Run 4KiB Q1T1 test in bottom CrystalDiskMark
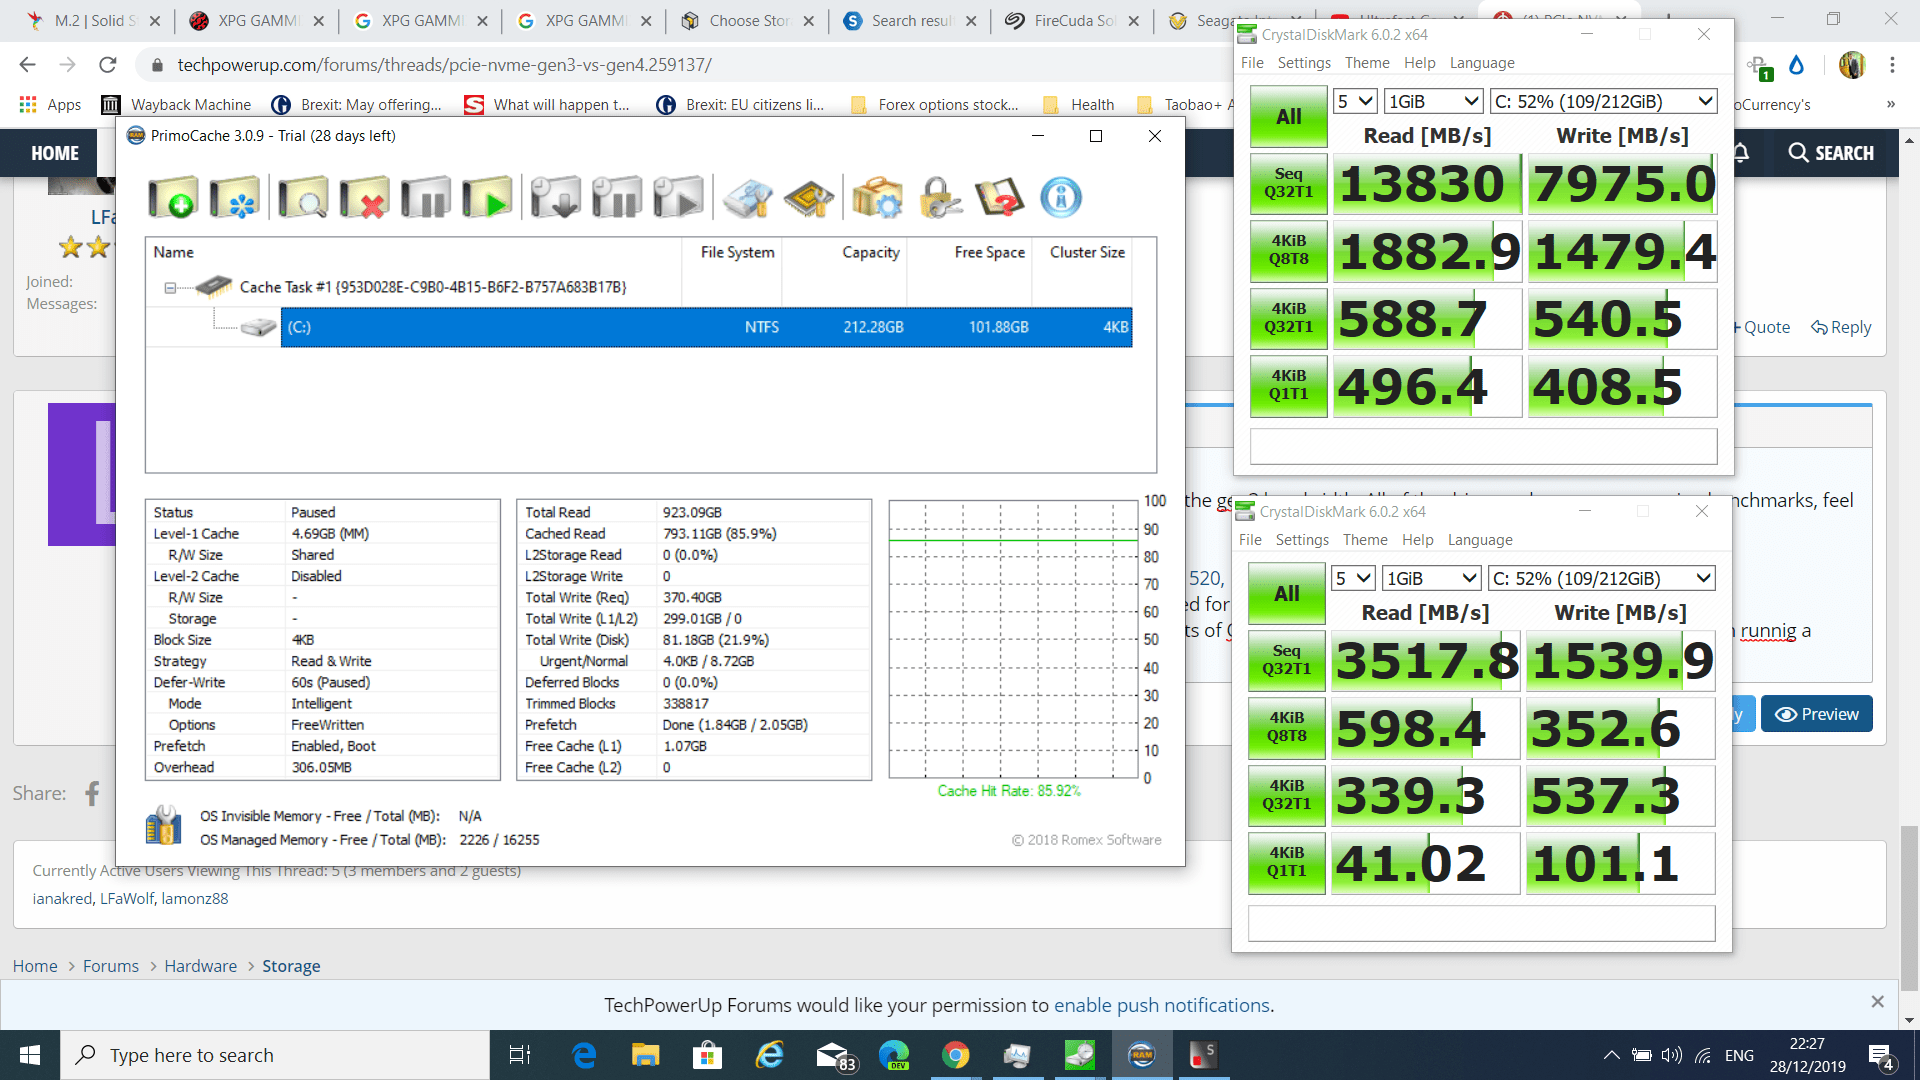The width and height of the screenshot is (1920, 1080). tap(1287, 862)
